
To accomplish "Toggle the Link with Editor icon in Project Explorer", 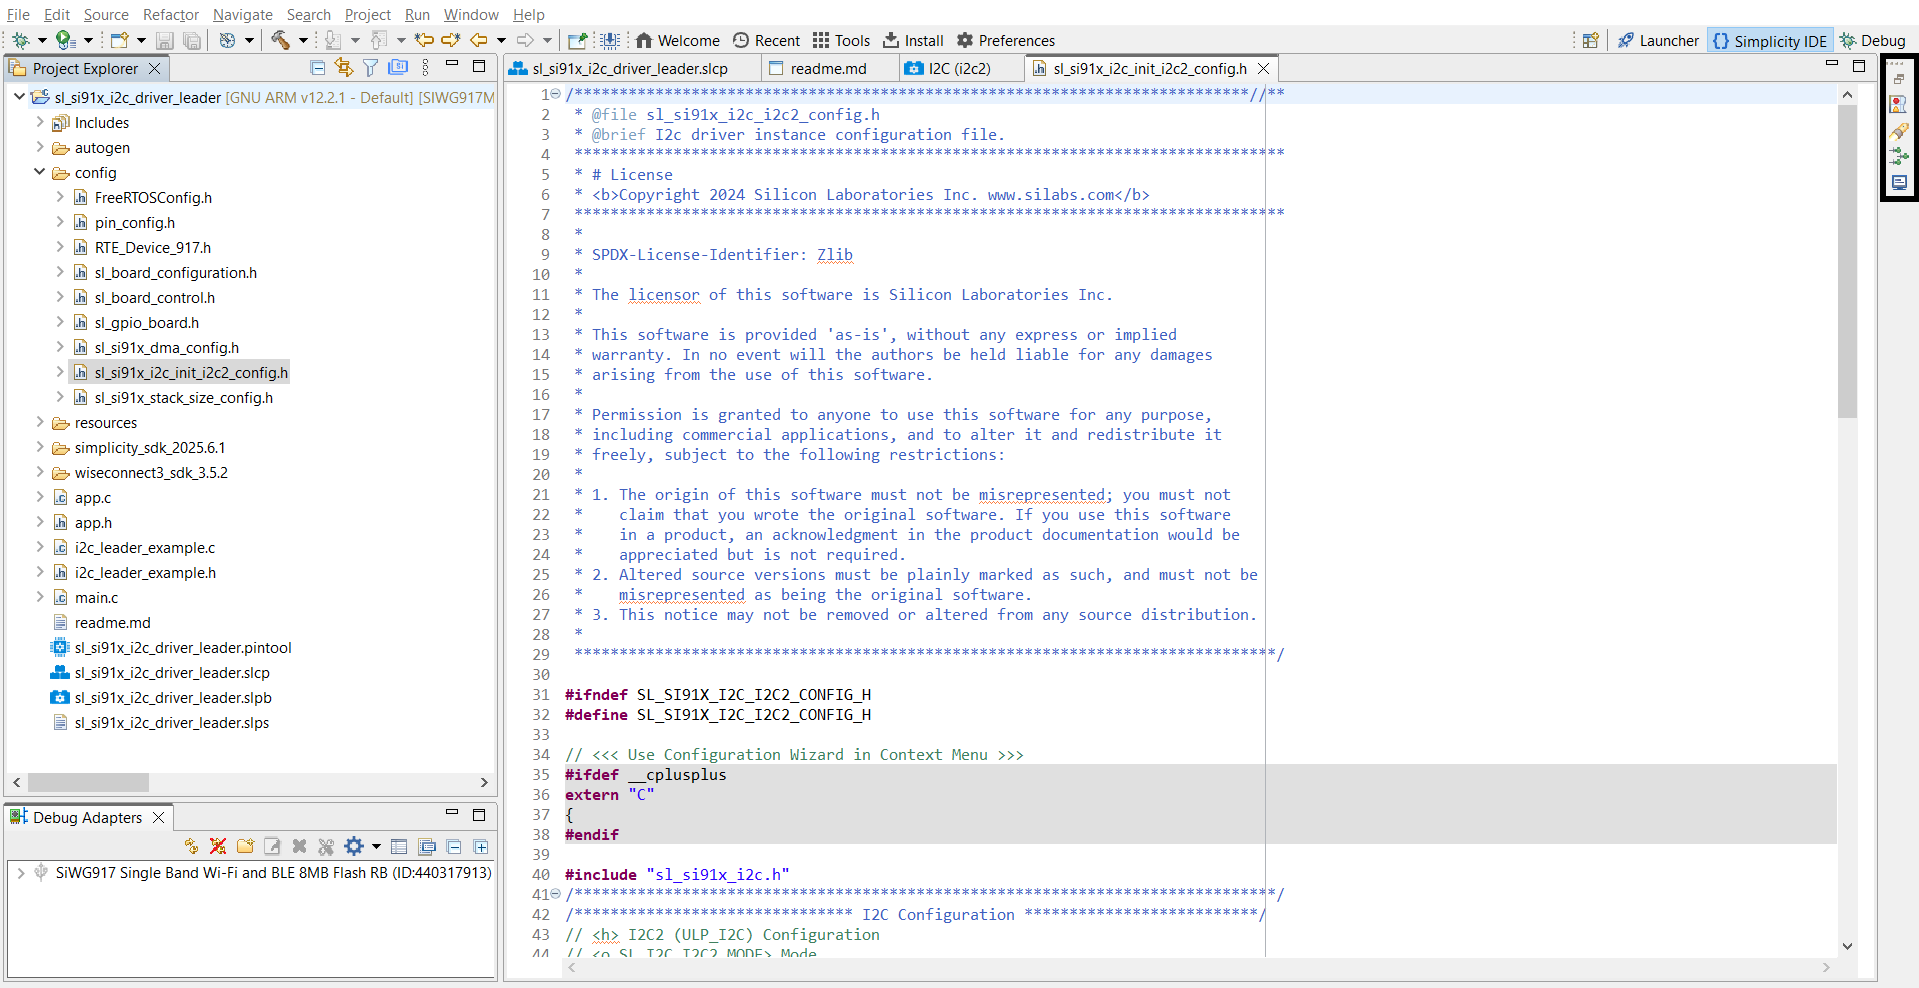I will click(x=343, y=67).
